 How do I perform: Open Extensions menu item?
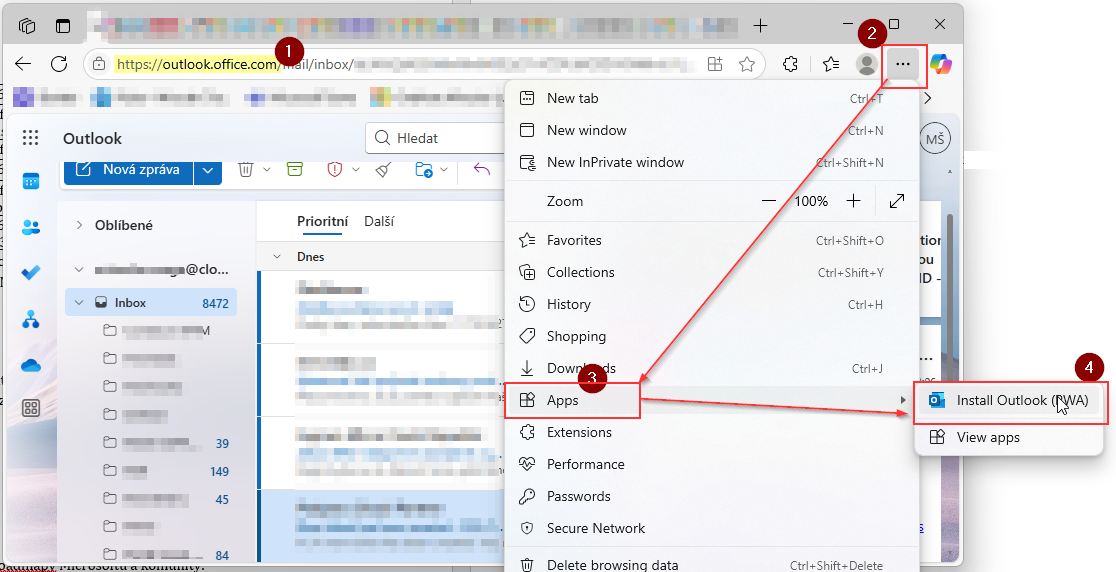(x=714, y=433)
